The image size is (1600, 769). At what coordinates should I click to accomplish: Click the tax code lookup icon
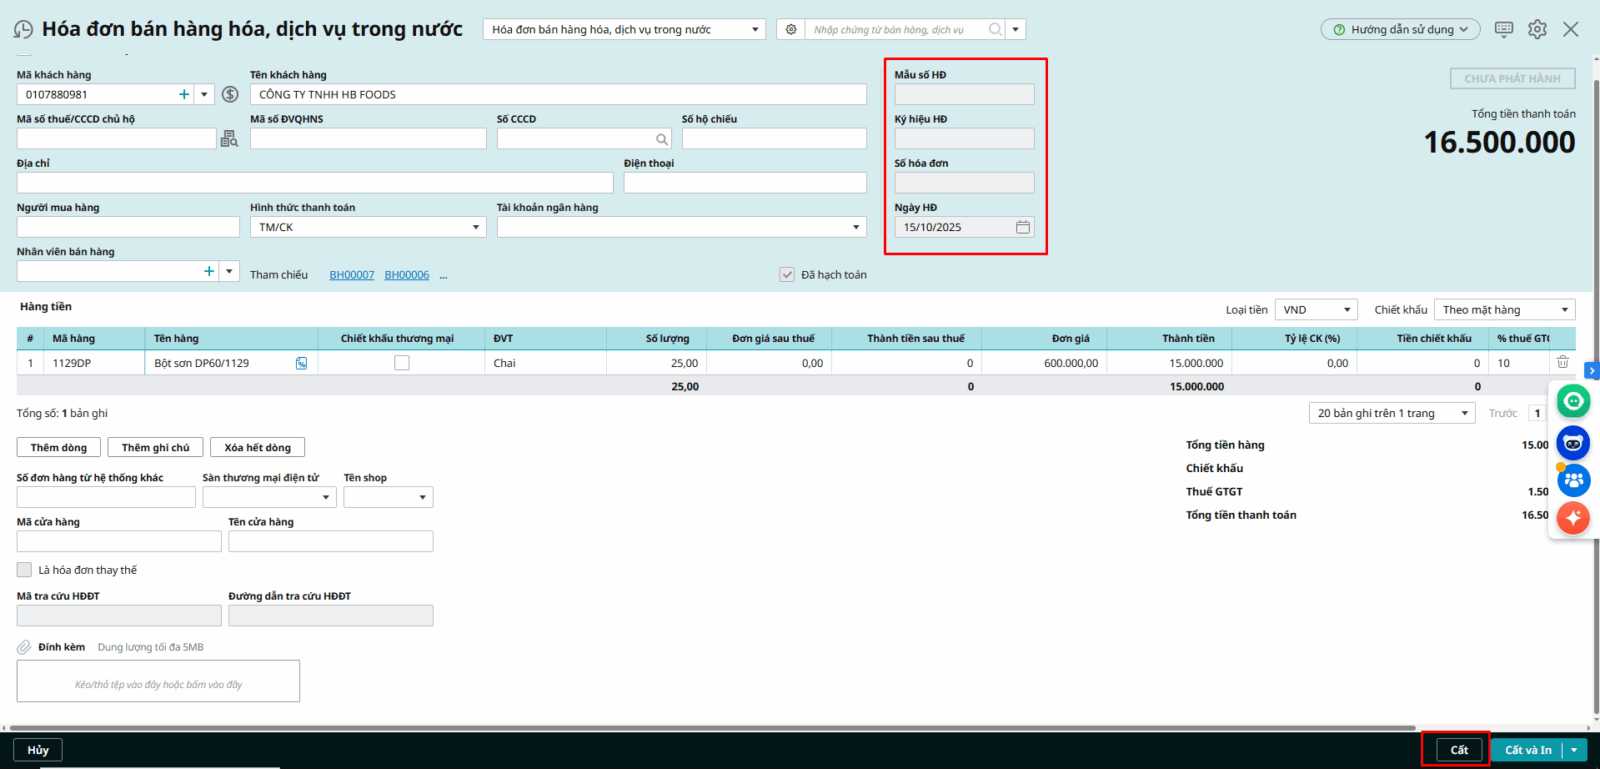point(229,139)
